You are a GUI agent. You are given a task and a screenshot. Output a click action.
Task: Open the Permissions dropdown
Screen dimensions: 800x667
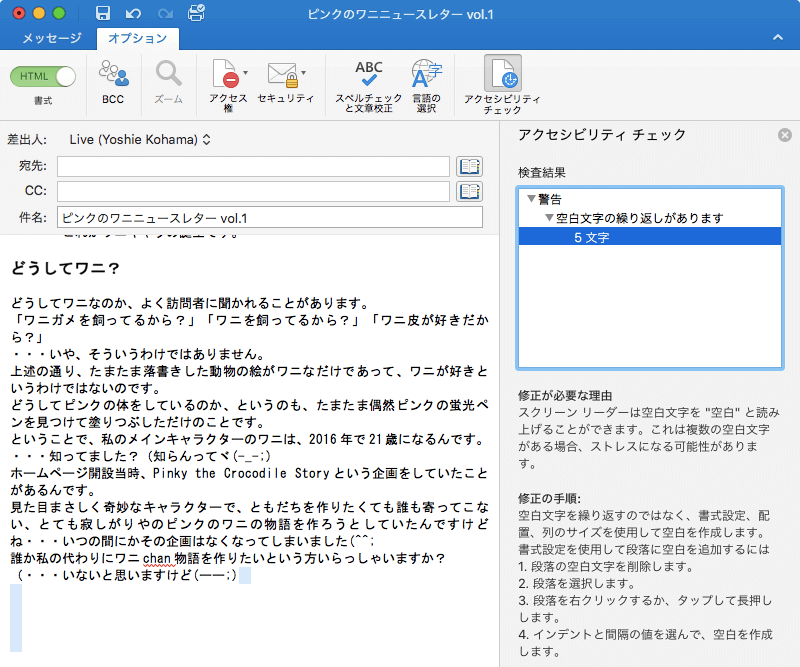tap(229, 82)
